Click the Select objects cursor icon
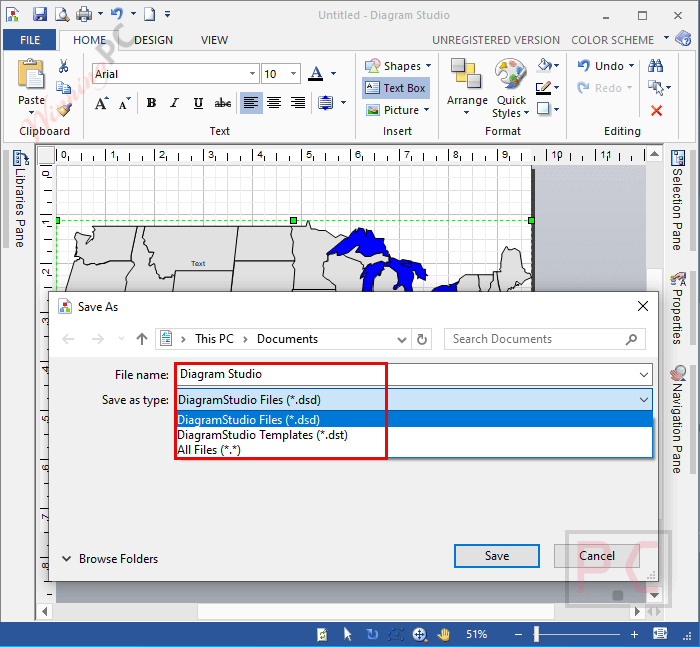The width and height of the screenshot is (700, 647). tap(655, 88)
